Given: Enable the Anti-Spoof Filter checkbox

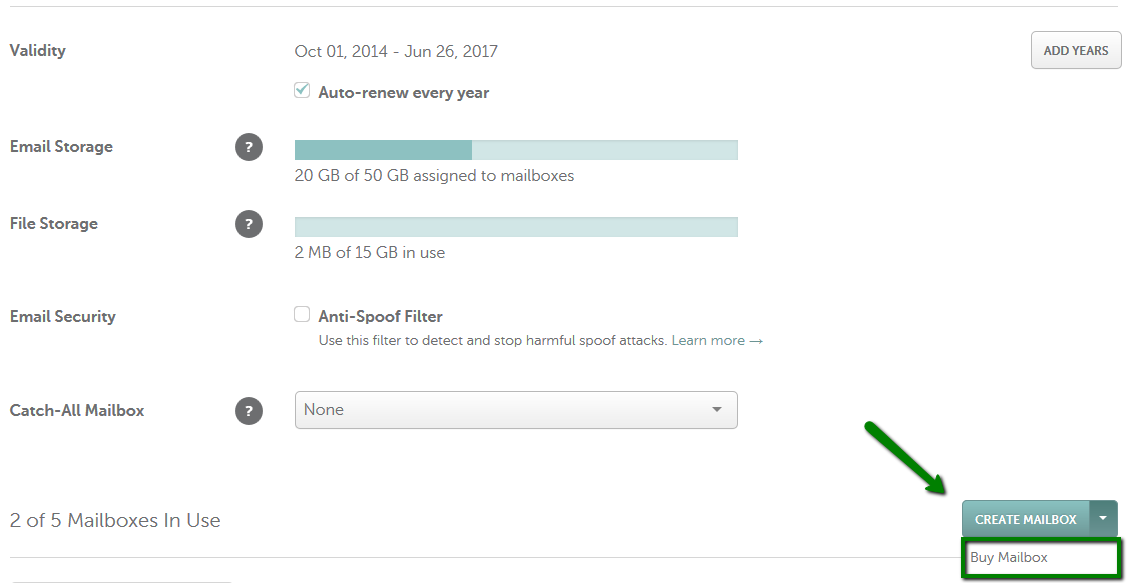Looking at the screenshot, I should 302,315.
